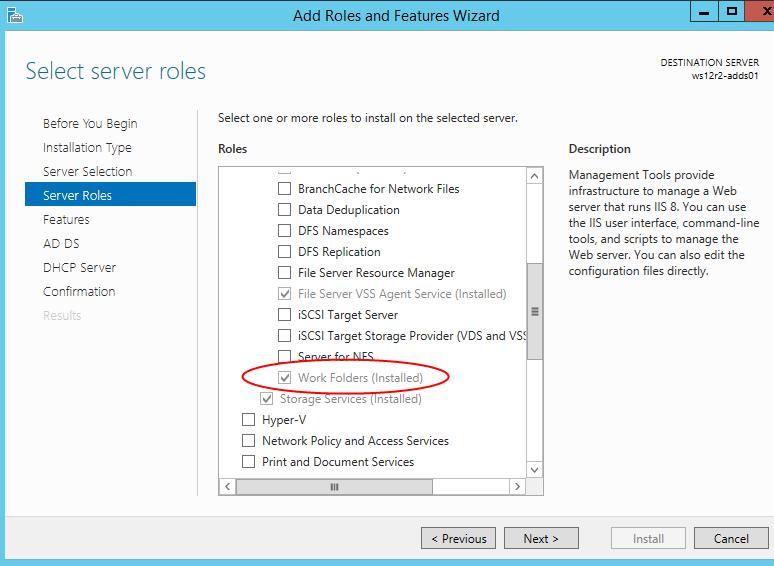Click the Next button
Viewport: 774px width, 566px height.
[541, 538]
